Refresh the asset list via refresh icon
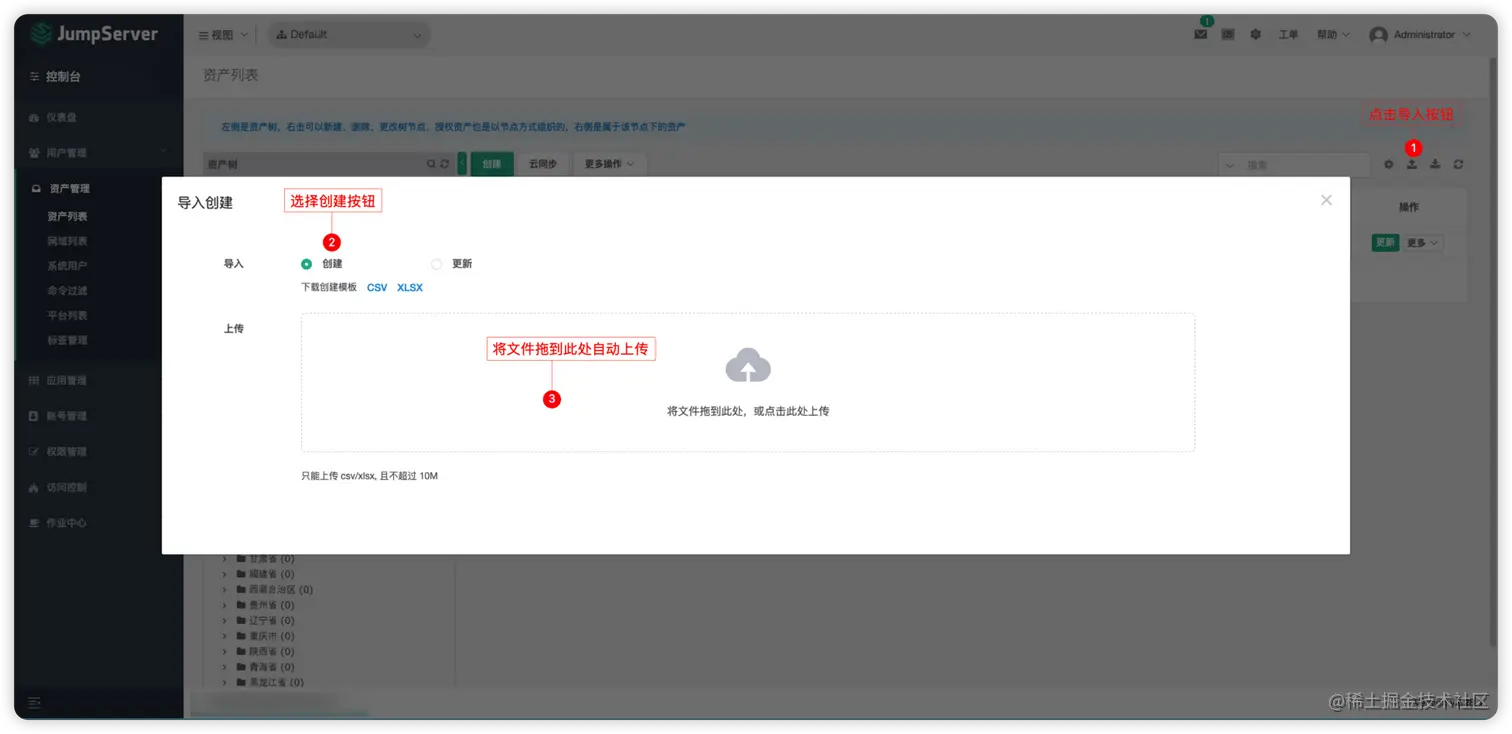The width and height of the screenshot is (1512, 734). 1458,164
